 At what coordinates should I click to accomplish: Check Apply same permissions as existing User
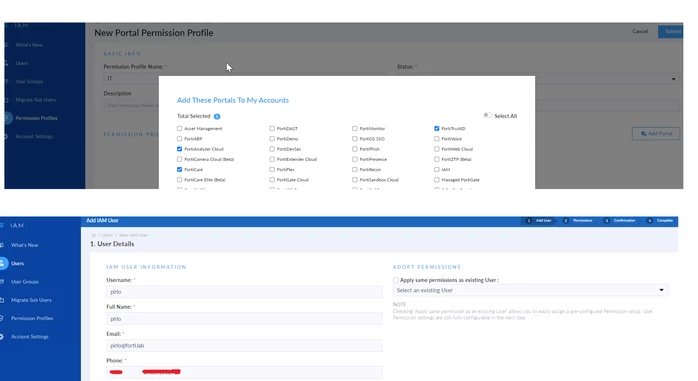coord(396,280)
